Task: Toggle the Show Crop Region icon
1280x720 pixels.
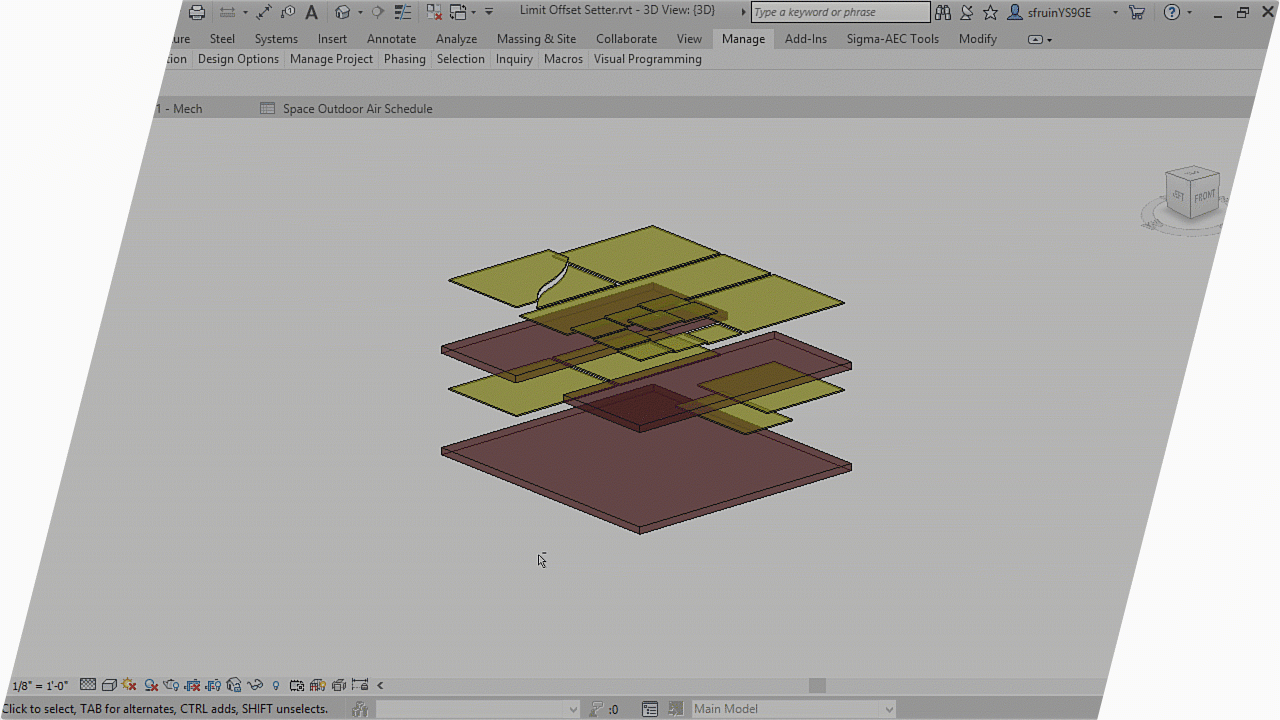Action: pos(213,685)
